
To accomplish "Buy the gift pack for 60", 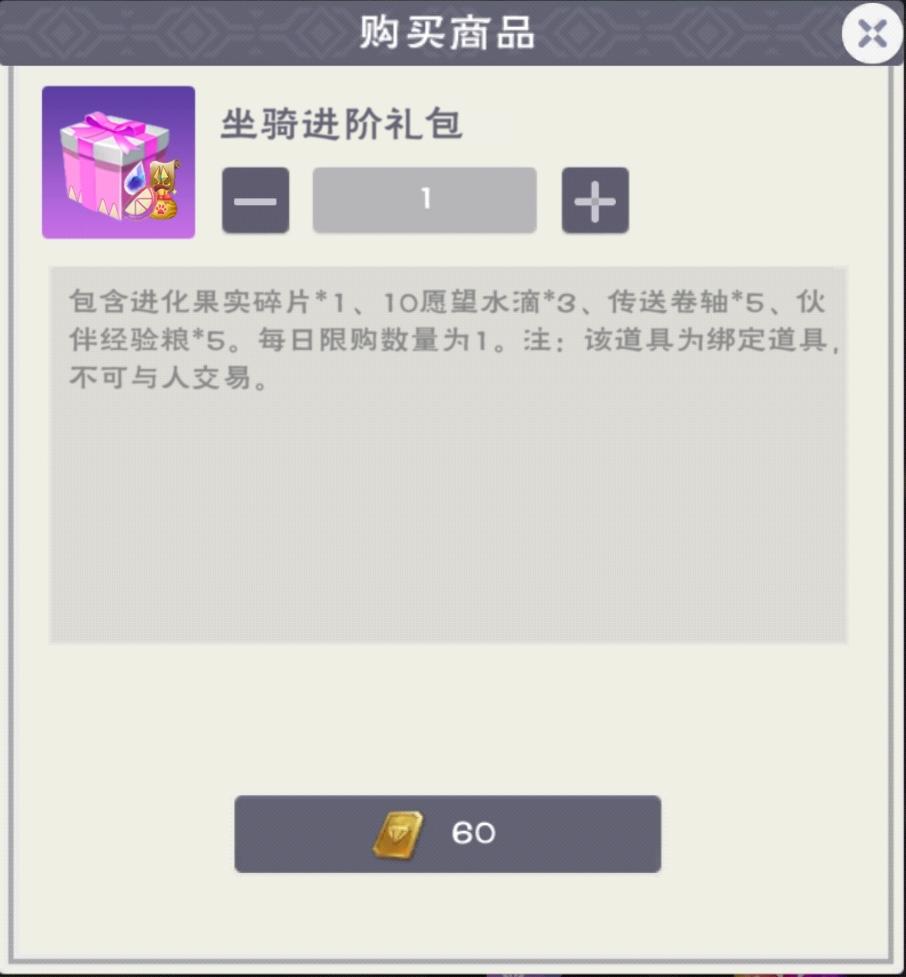I will (x=447, y=834).
